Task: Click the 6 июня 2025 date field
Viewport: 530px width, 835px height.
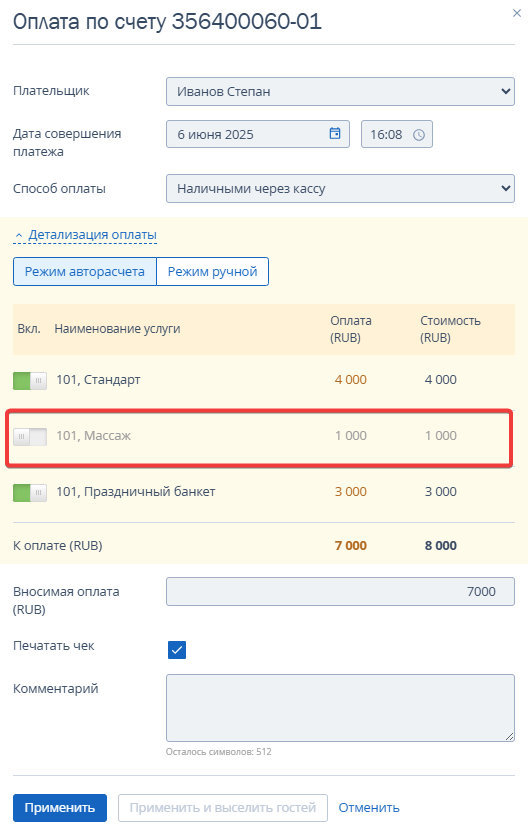Action: [x=258, y=134]
